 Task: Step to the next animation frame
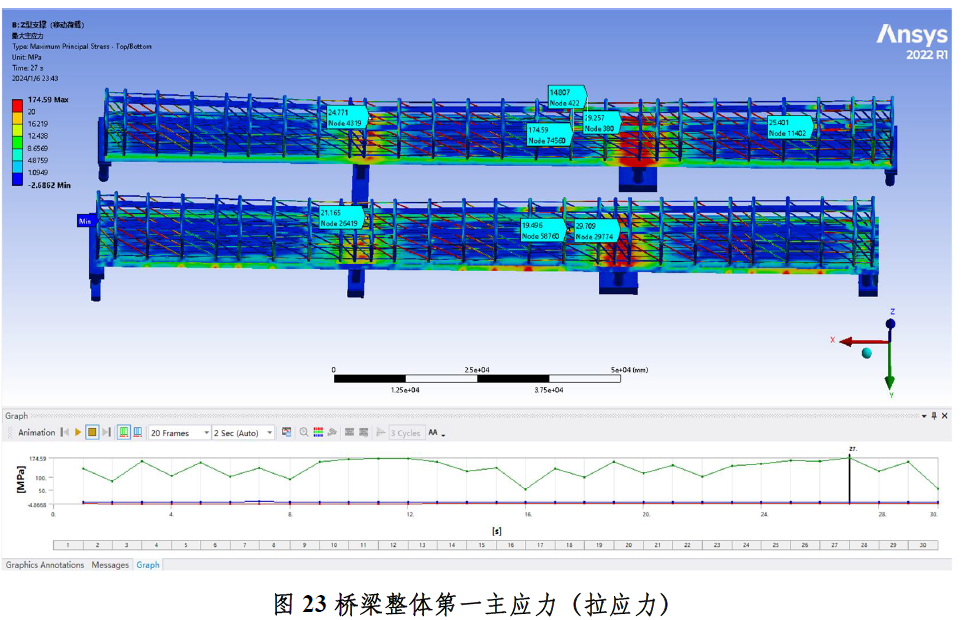[104, 433]
